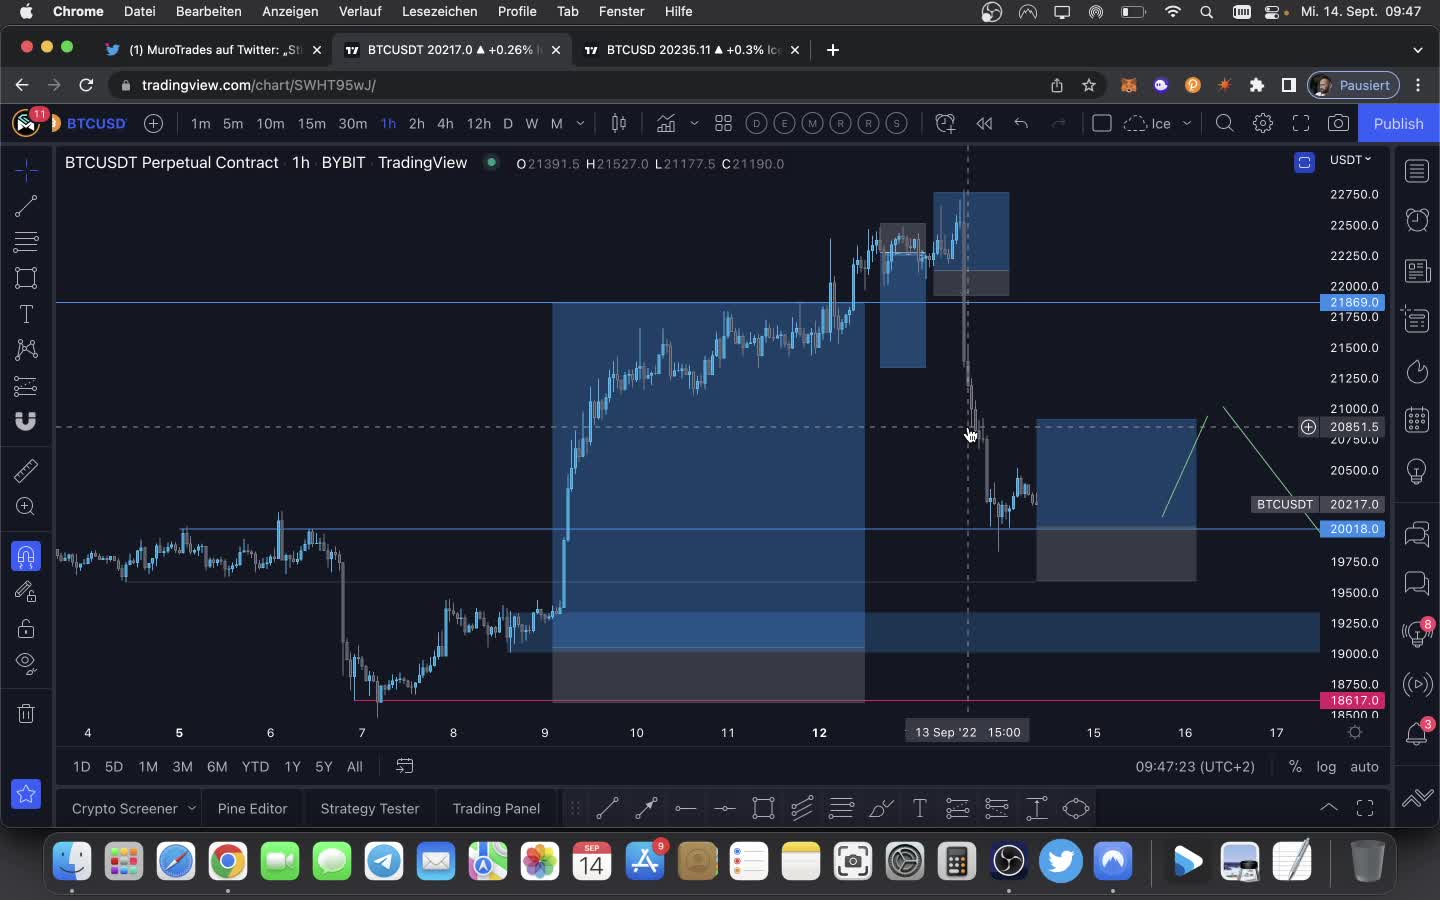Viewport: 1440px width, 900px height.
Task: Open the Pine Editor tab
Action: tap(252, 808)
